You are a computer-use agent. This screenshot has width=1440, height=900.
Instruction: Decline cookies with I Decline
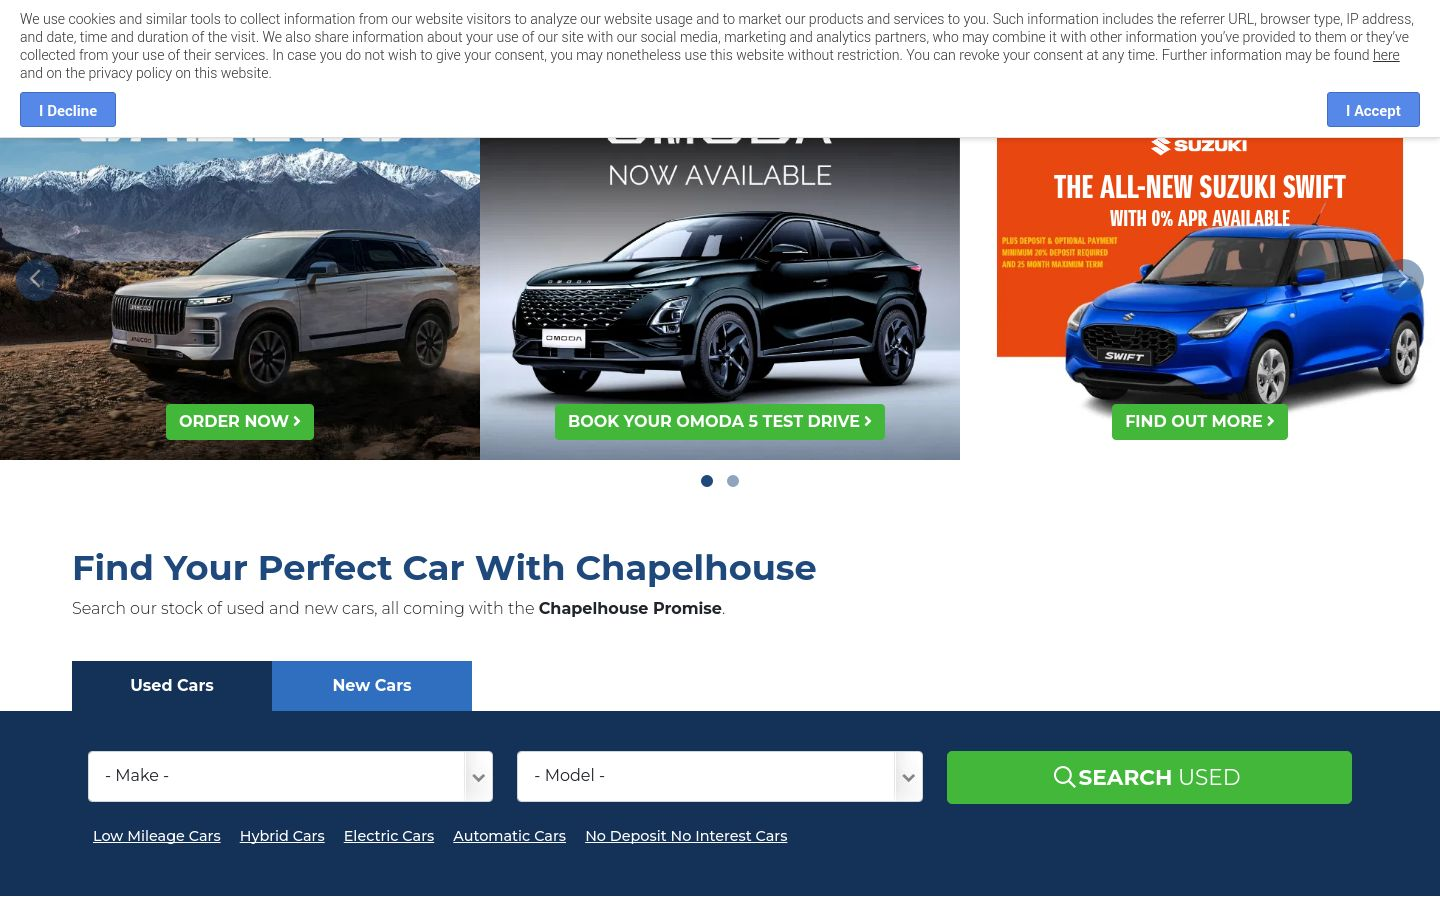[x=68, y=110]
